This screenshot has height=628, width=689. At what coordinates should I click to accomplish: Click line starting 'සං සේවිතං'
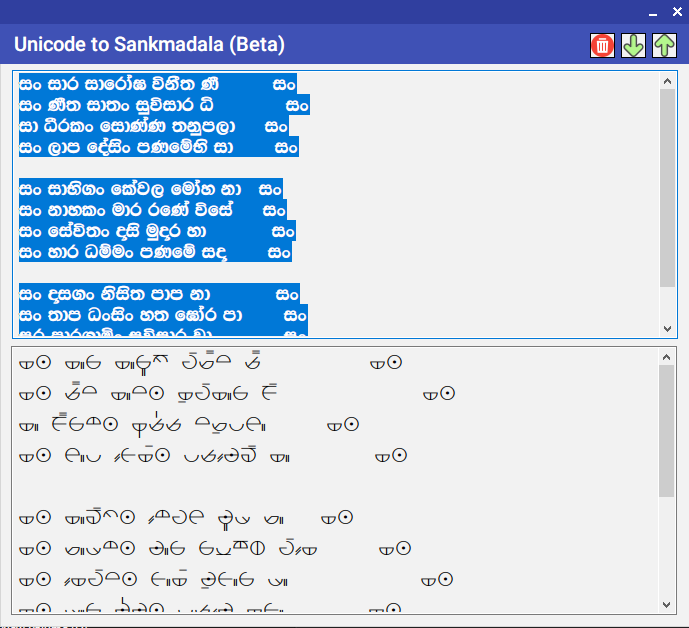tap(157, 231)
